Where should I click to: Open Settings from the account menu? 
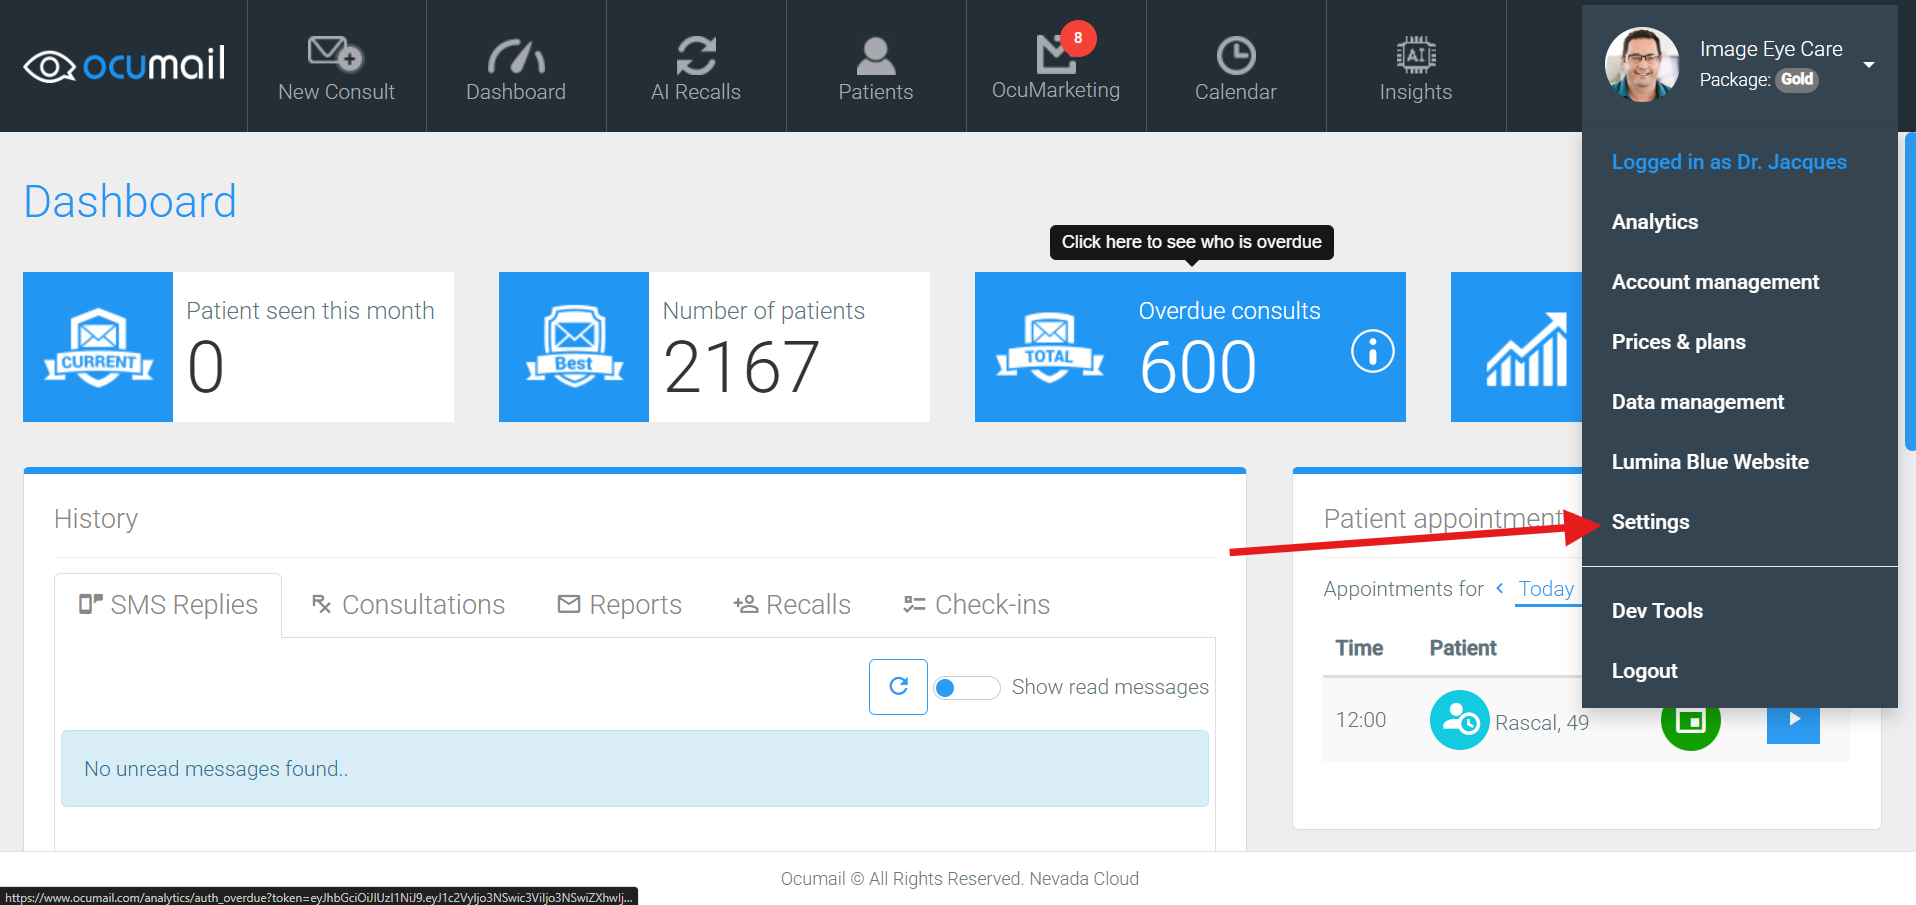click(x=1650, y=522)
